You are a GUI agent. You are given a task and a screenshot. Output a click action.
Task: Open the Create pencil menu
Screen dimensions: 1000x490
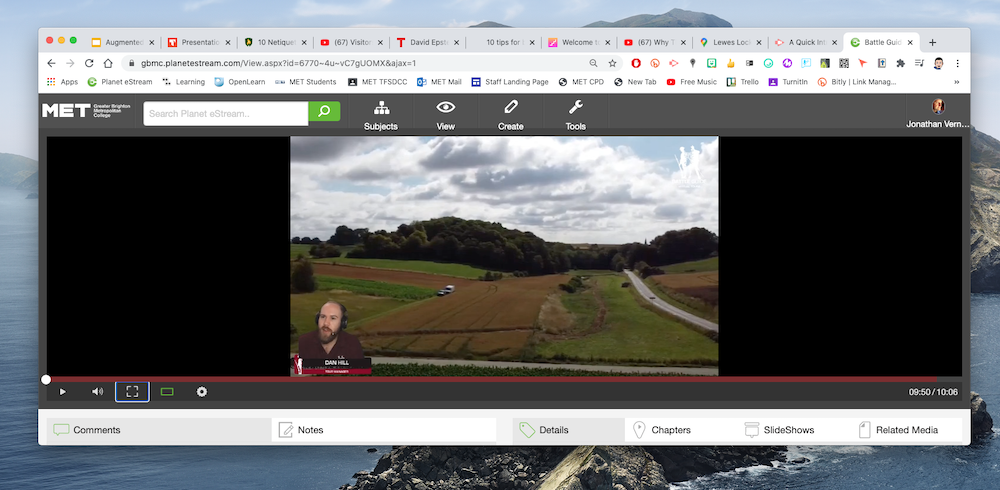coord(510,115)
